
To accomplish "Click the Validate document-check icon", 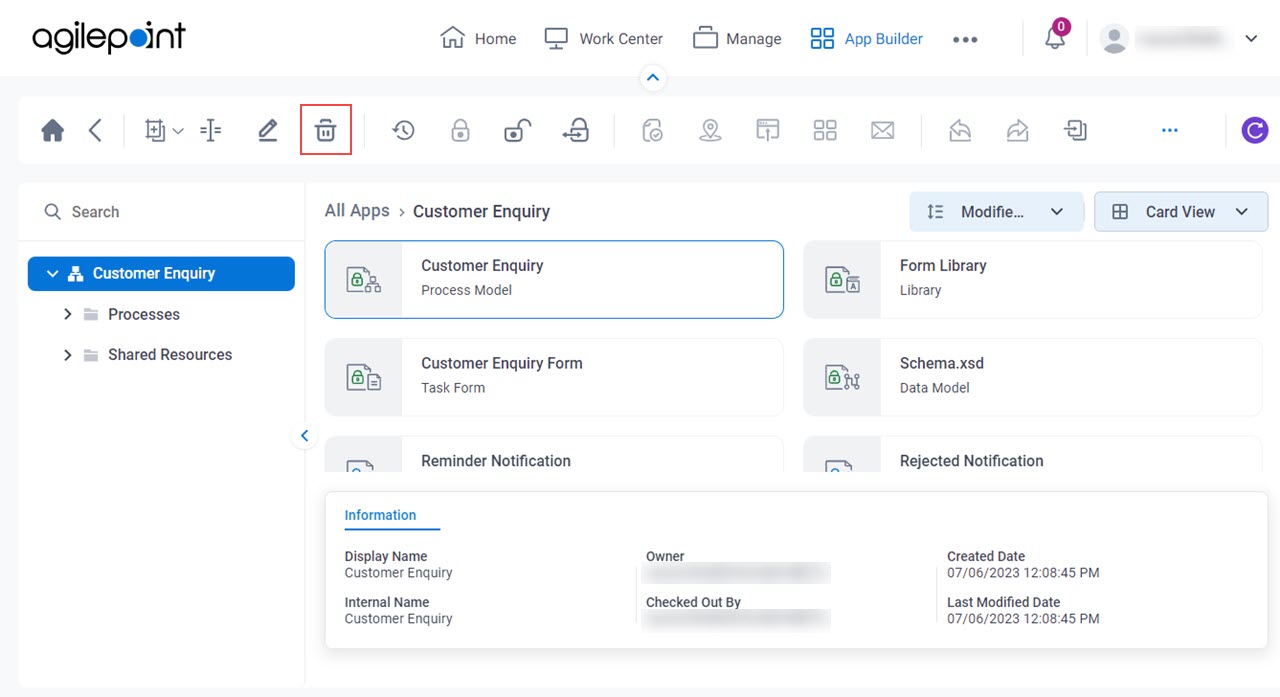I will pos(652,130).
